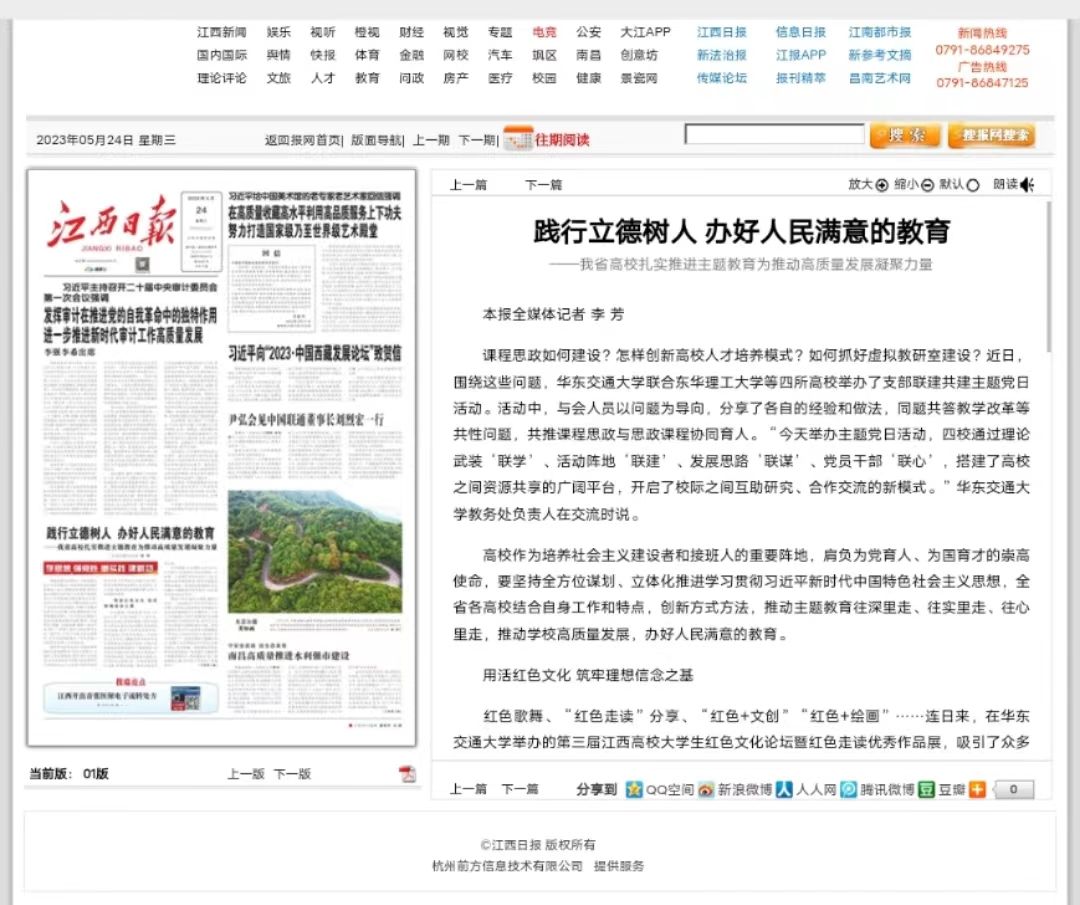Click 下一篇 above the article headline
The image size is (1080, 905).
coord(543,185)
